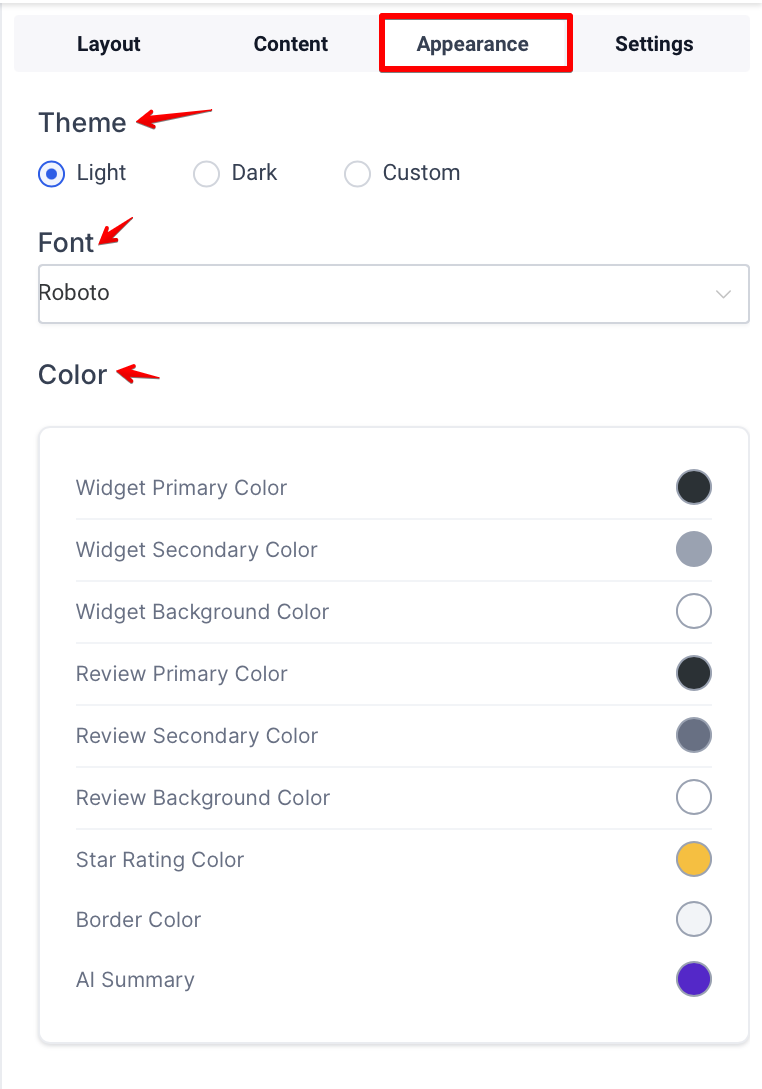Edit the Review Secondary Color swatch
This screenshot has width=762, height=1089.
click(x=694, y=735)
